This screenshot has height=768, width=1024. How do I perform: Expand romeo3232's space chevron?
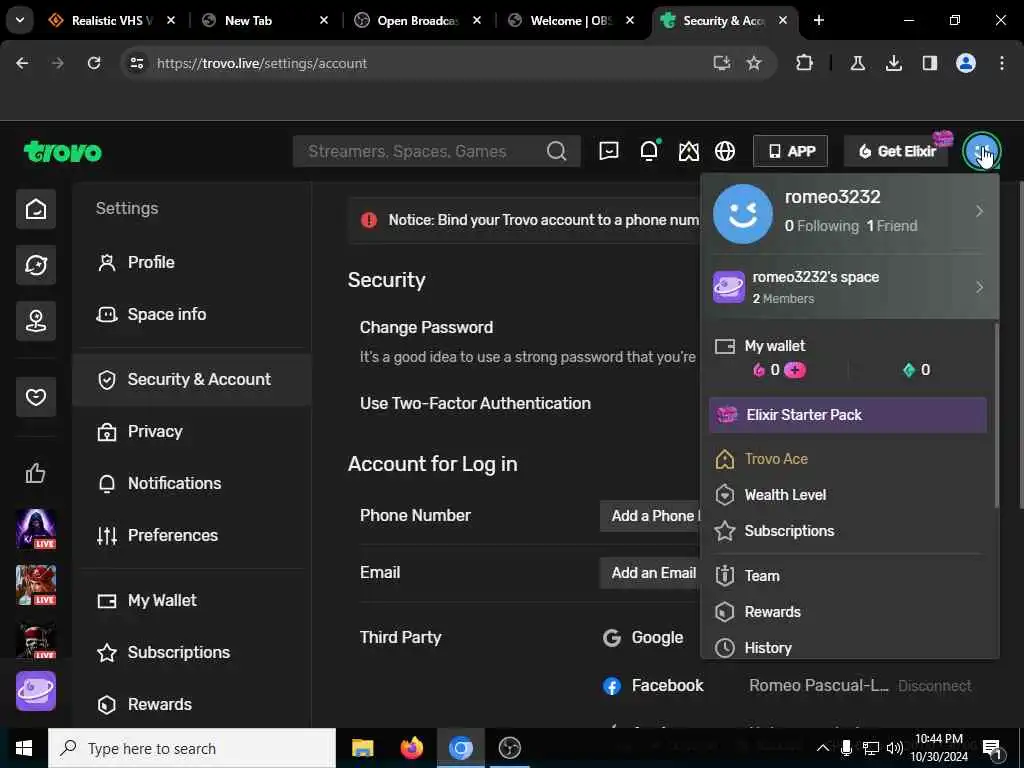click(x=979, y=287)
